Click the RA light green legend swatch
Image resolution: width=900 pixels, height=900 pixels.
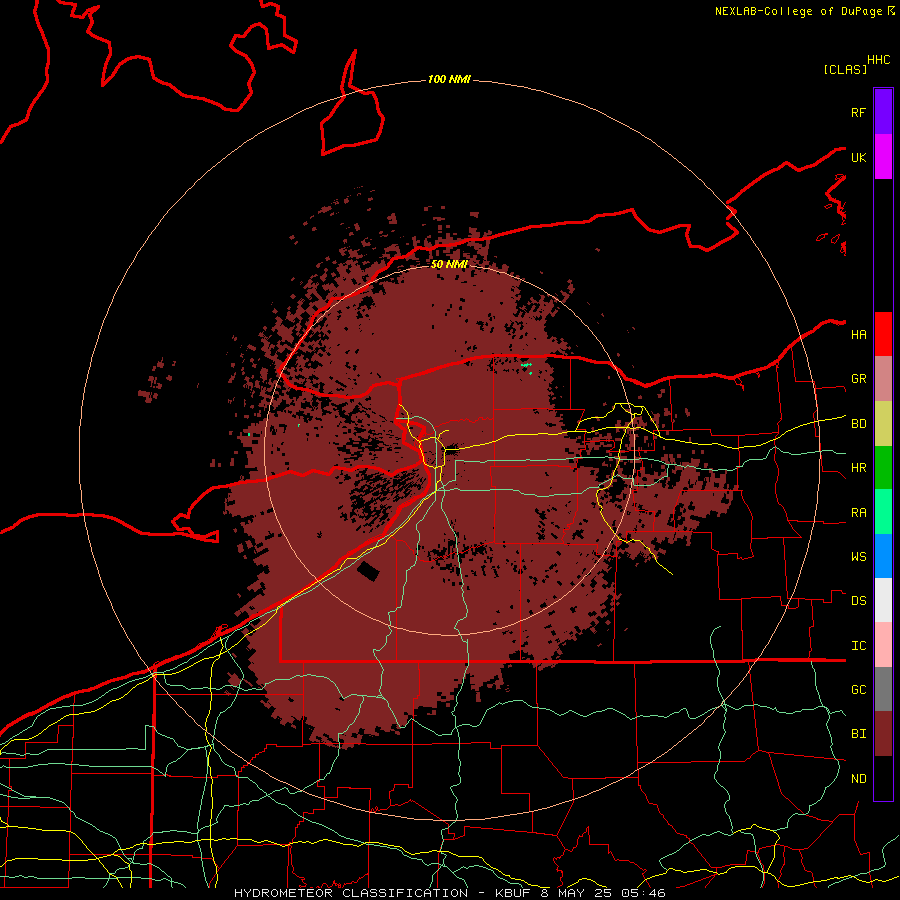pyautogui.click(x=883, y=512)
